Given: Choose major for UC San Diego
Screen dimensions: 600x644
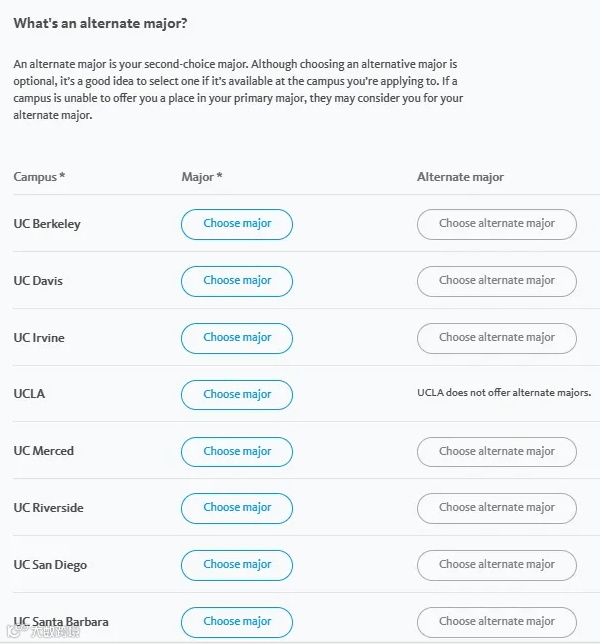Looking at the screenshot, I should [237, 565].
